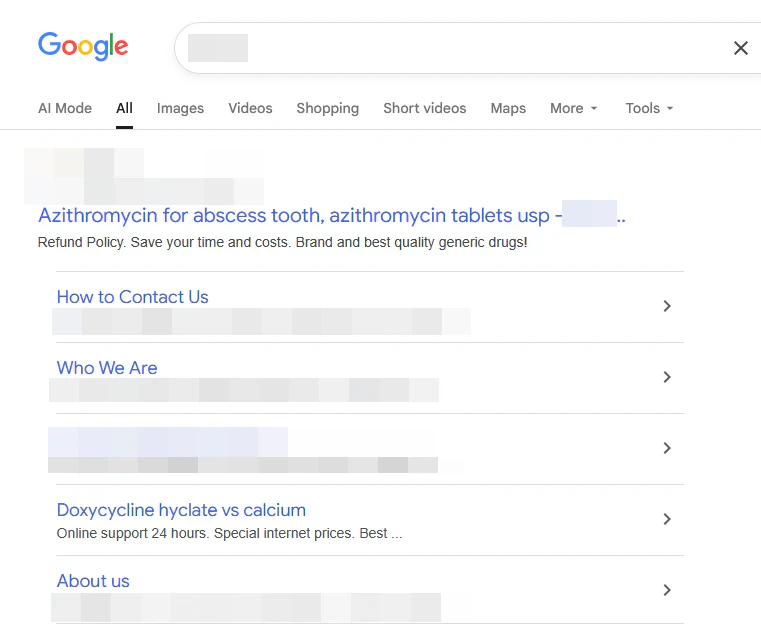Switch to Short videos tab
The image size is (761, 626).
tap(424, 108)
